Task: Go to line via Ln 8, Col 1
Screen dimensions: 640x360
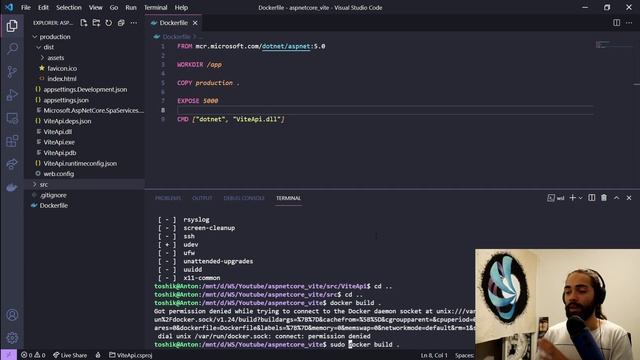Action: tap(434, 355)
